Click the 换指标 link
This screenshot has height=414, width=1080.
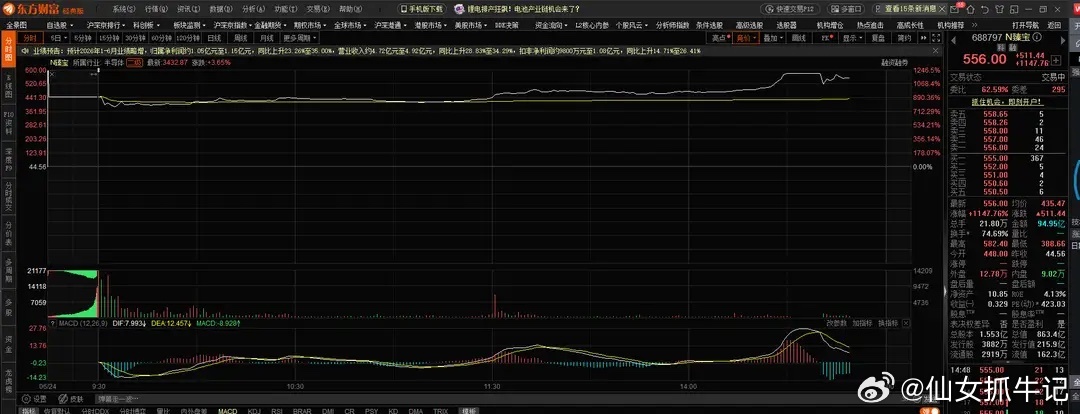pos(889,322)
